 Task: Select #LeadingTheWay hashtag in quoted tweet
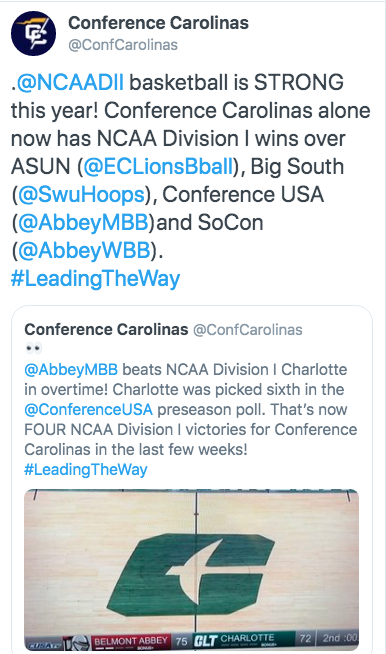tap(86, 470)
